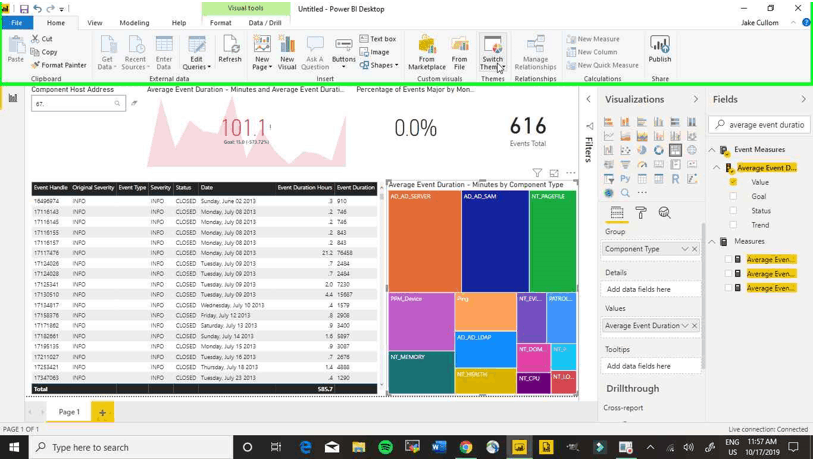
Task: Open the File tab
Action: click(x=17, y=23)
